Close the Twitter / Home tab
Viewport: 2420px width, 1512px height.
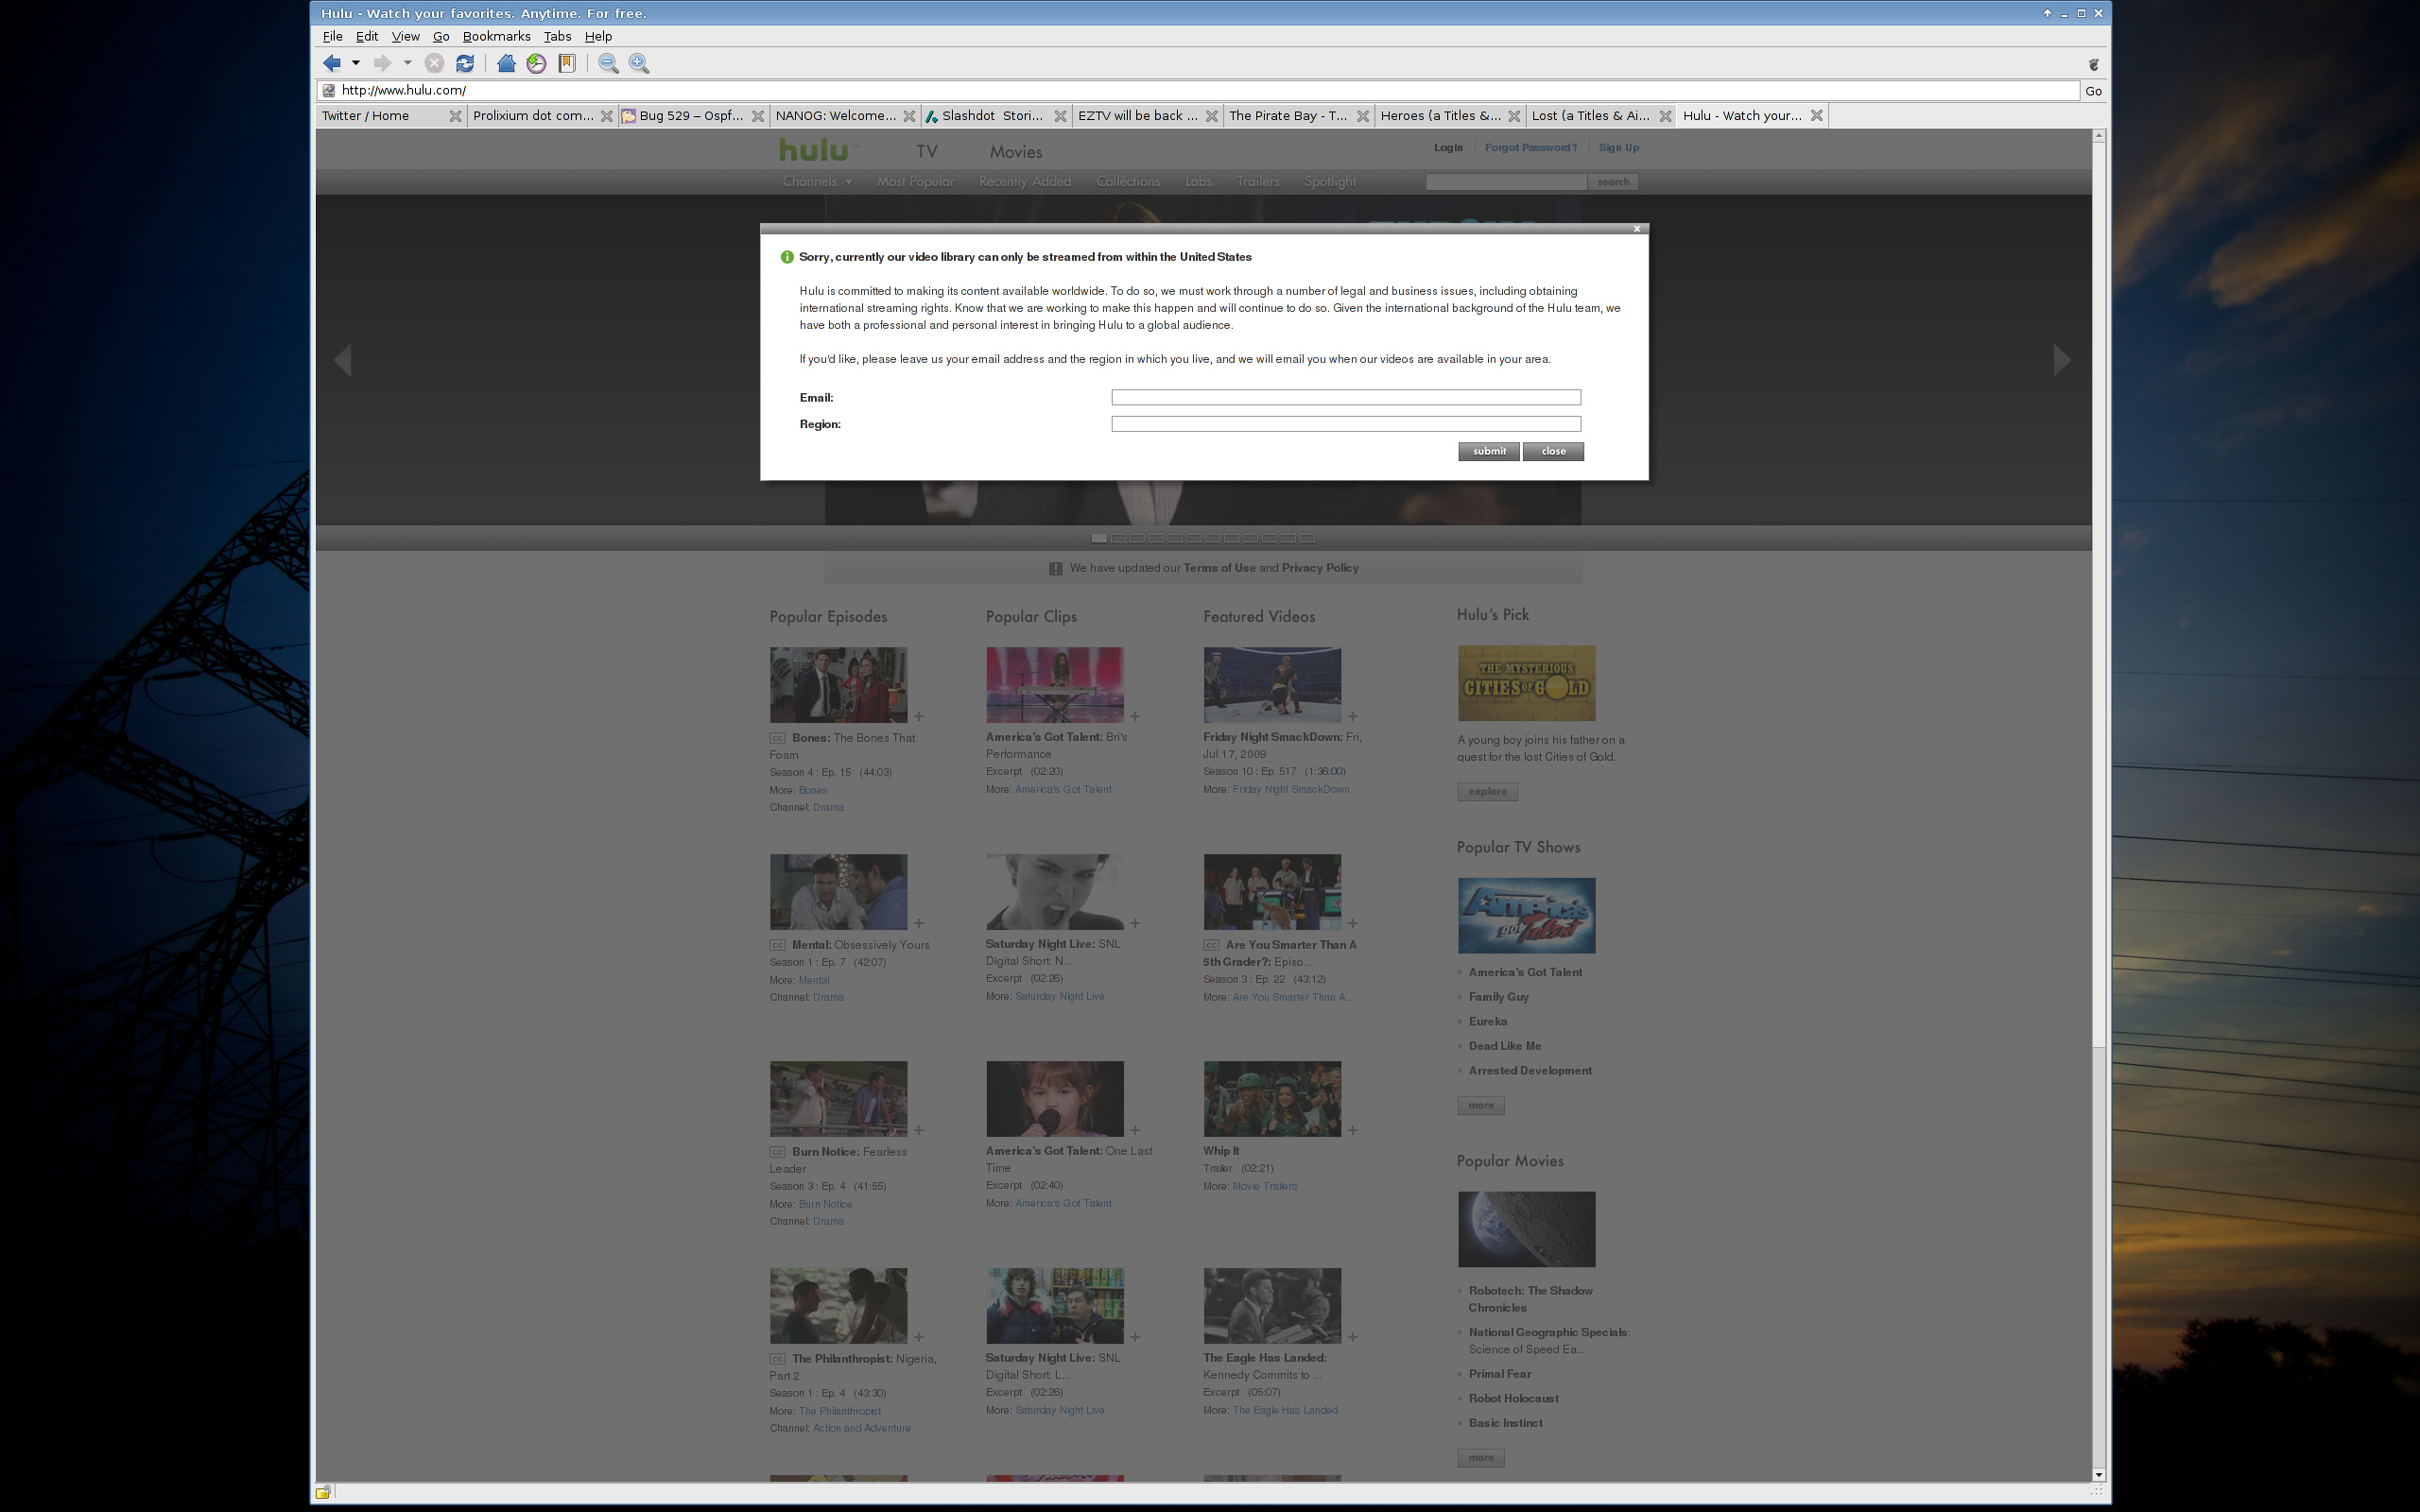[x=455, y=116]
